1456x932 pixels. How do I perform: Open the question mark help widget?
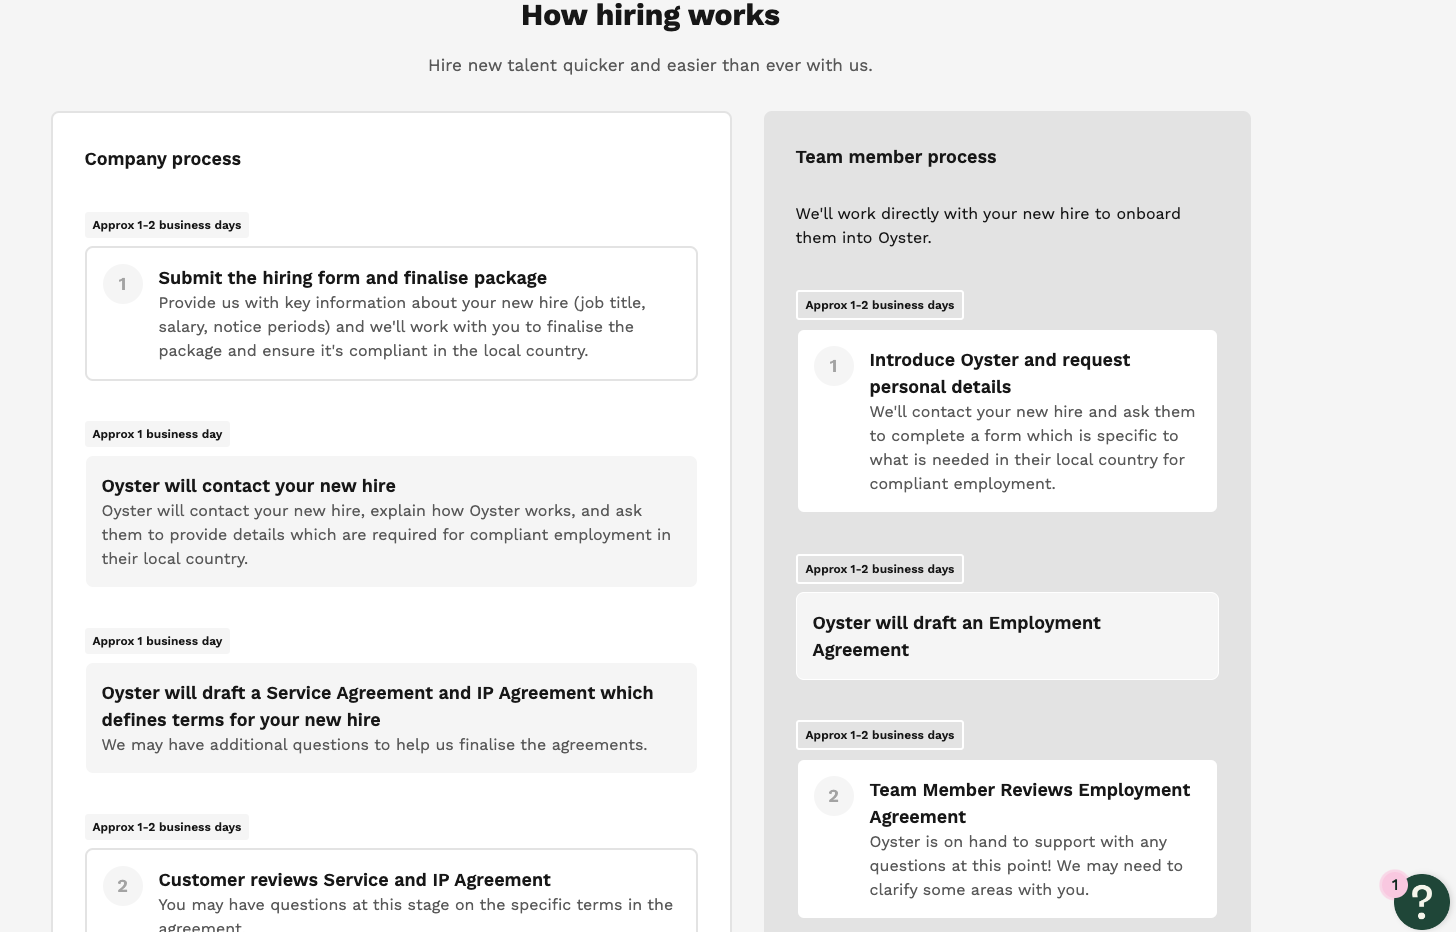[x=1421, y=902]
